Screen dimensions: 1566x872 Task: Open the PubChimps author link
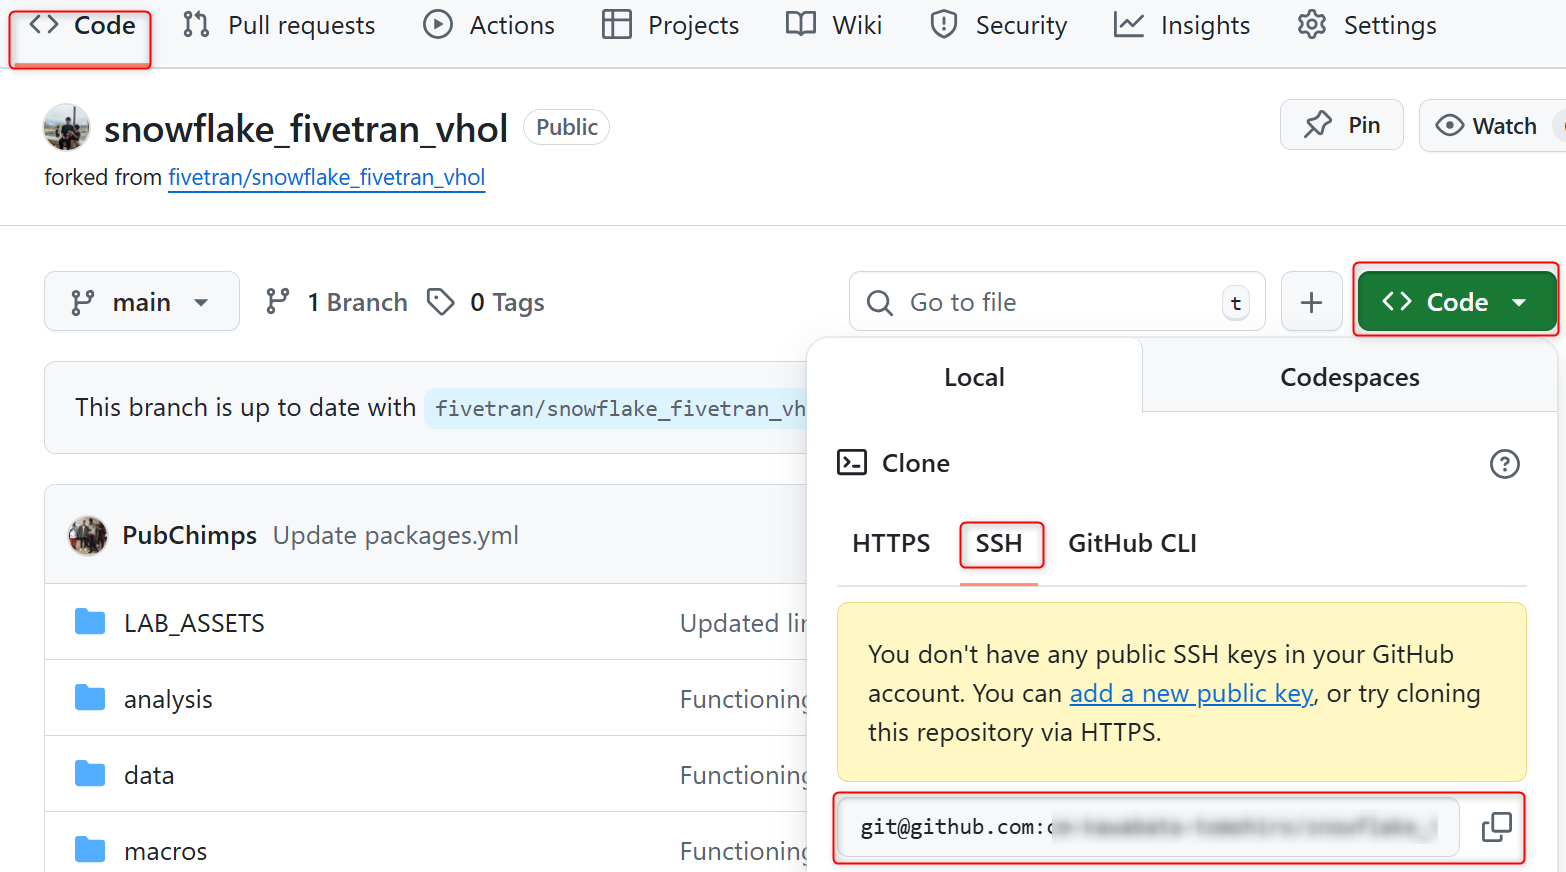[190, 536]
